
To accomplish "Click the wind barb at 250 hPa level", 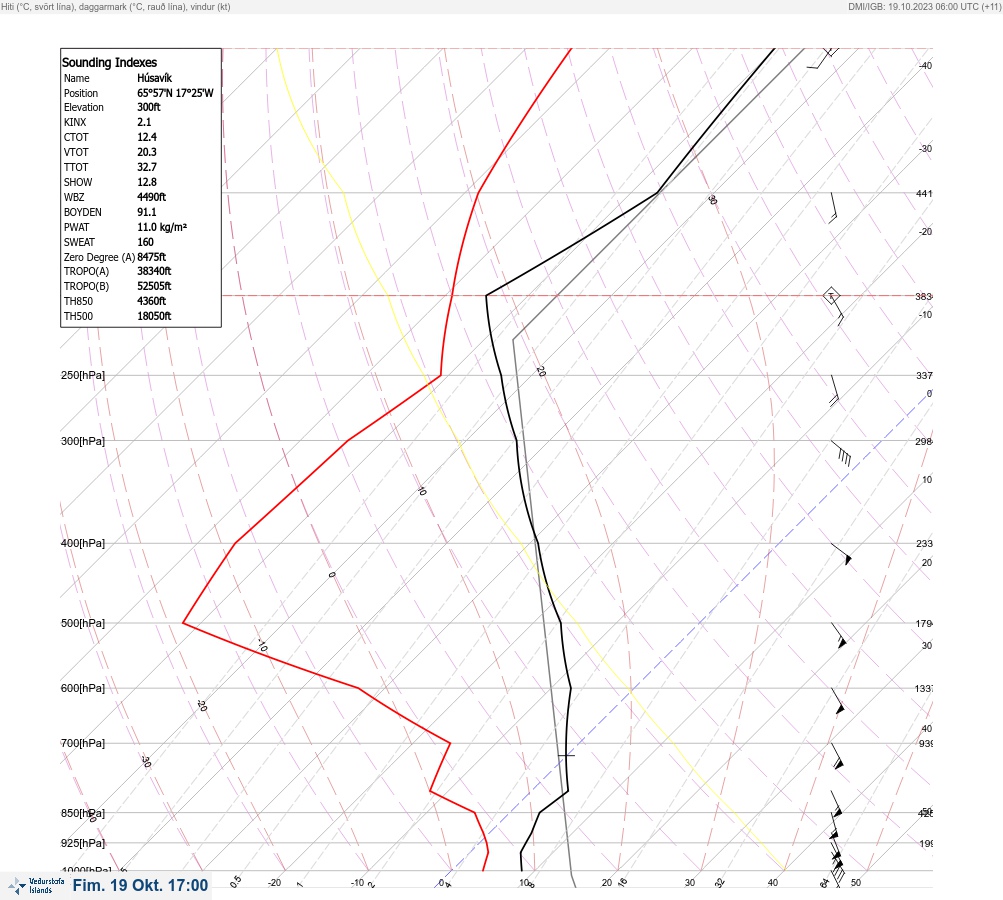I will point(835,391).
